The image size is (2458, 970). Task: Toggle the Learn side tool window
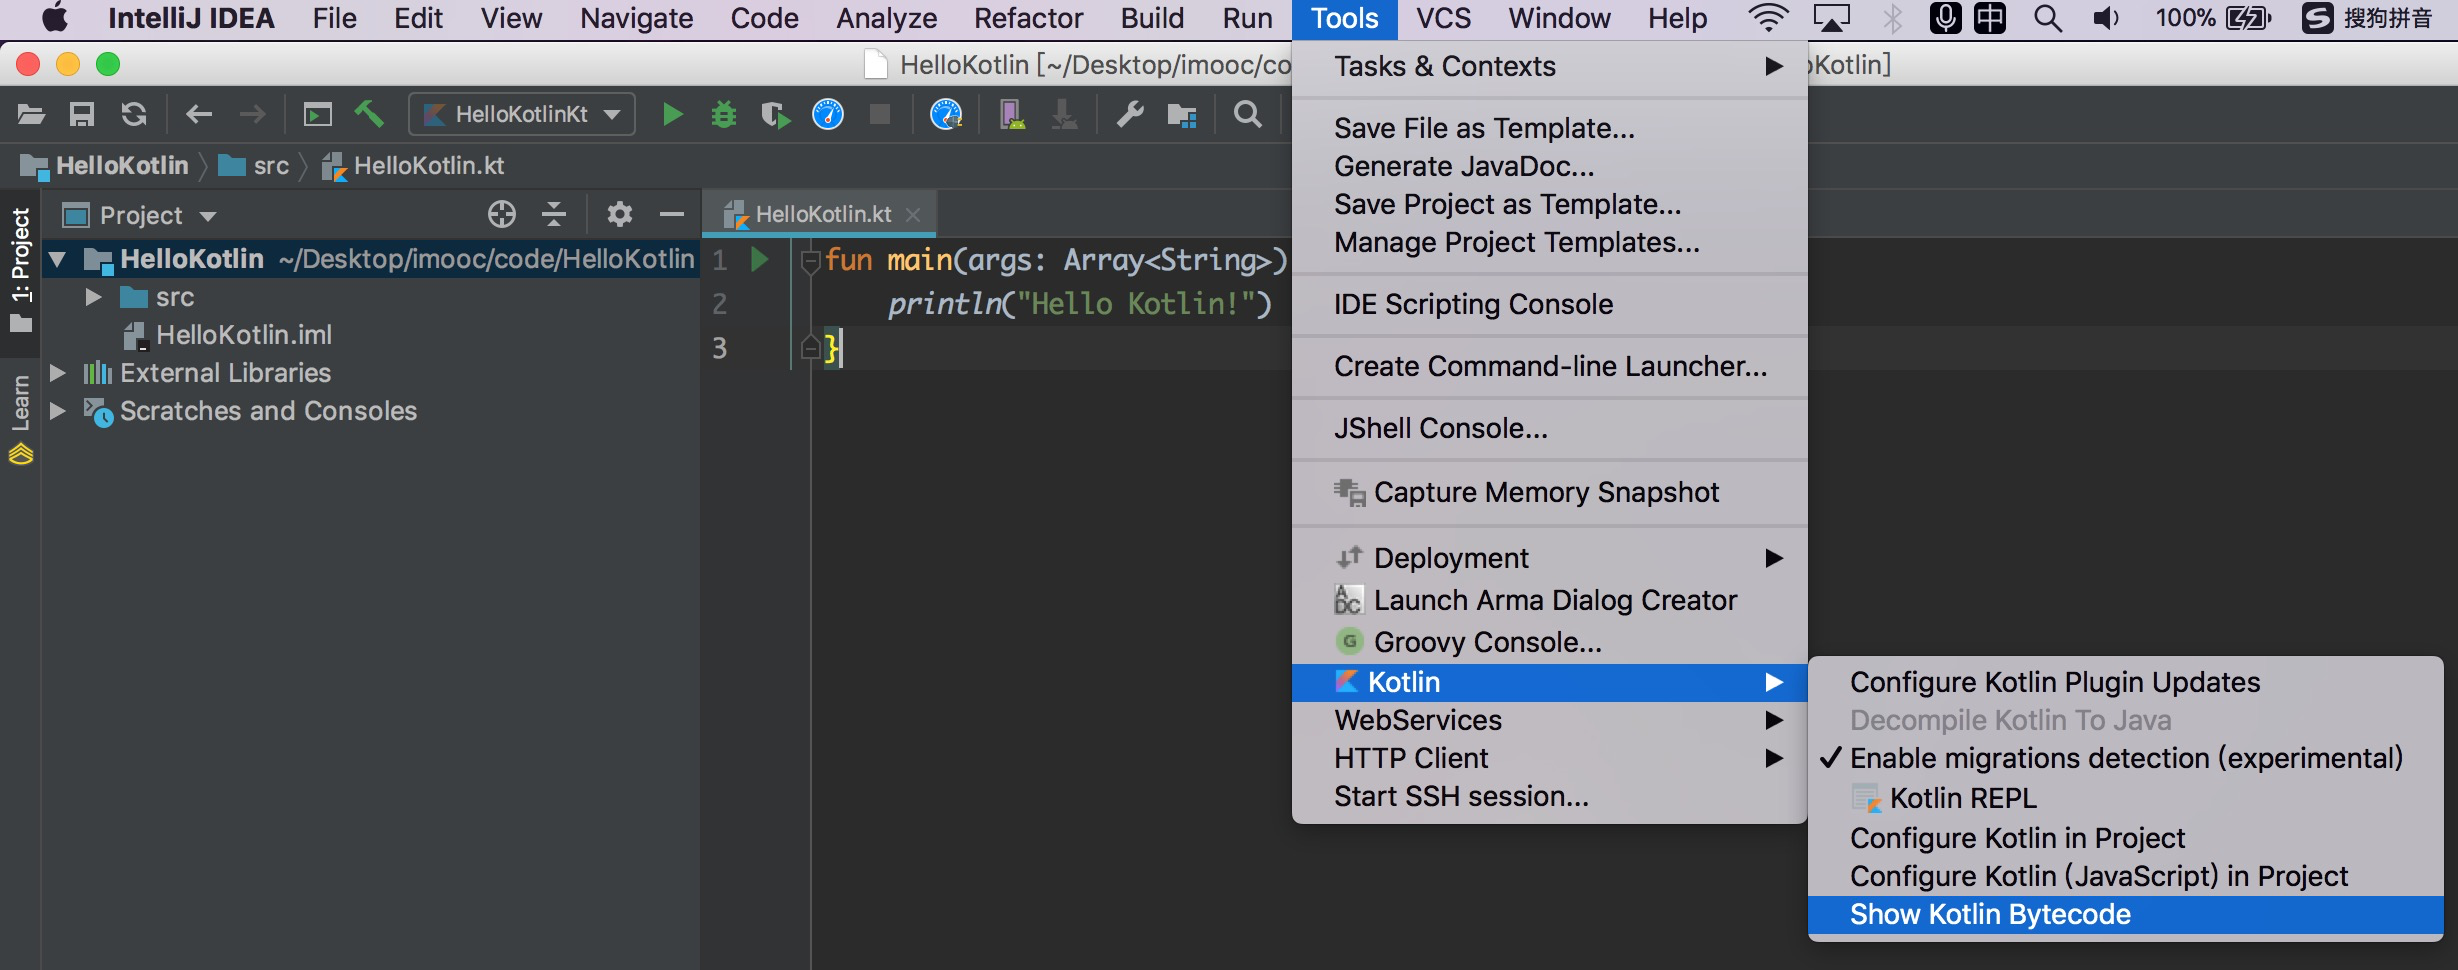(20, 418)
